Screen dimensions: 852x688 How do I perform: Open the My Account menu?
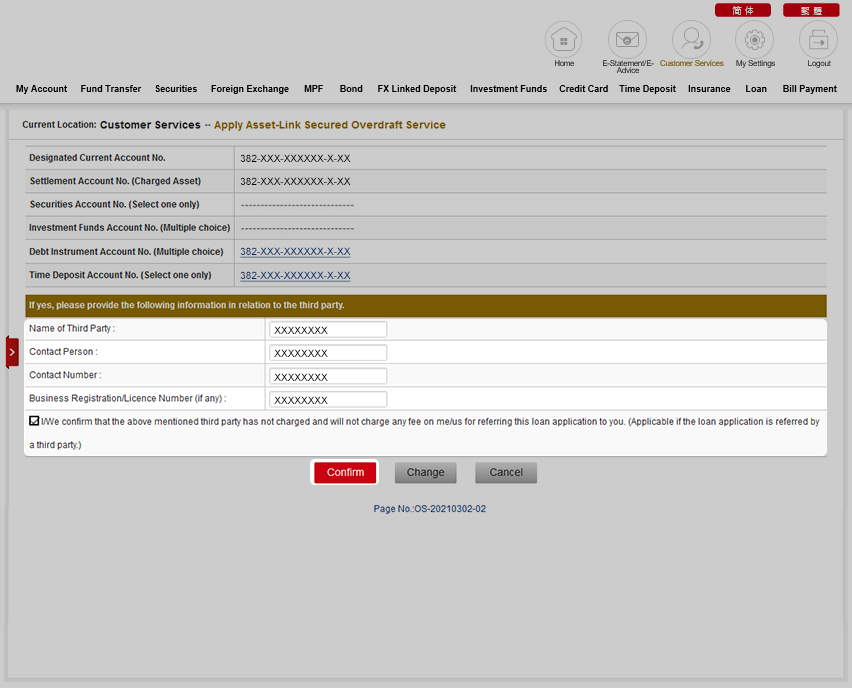pyautogui.click(x=41, y=89)
